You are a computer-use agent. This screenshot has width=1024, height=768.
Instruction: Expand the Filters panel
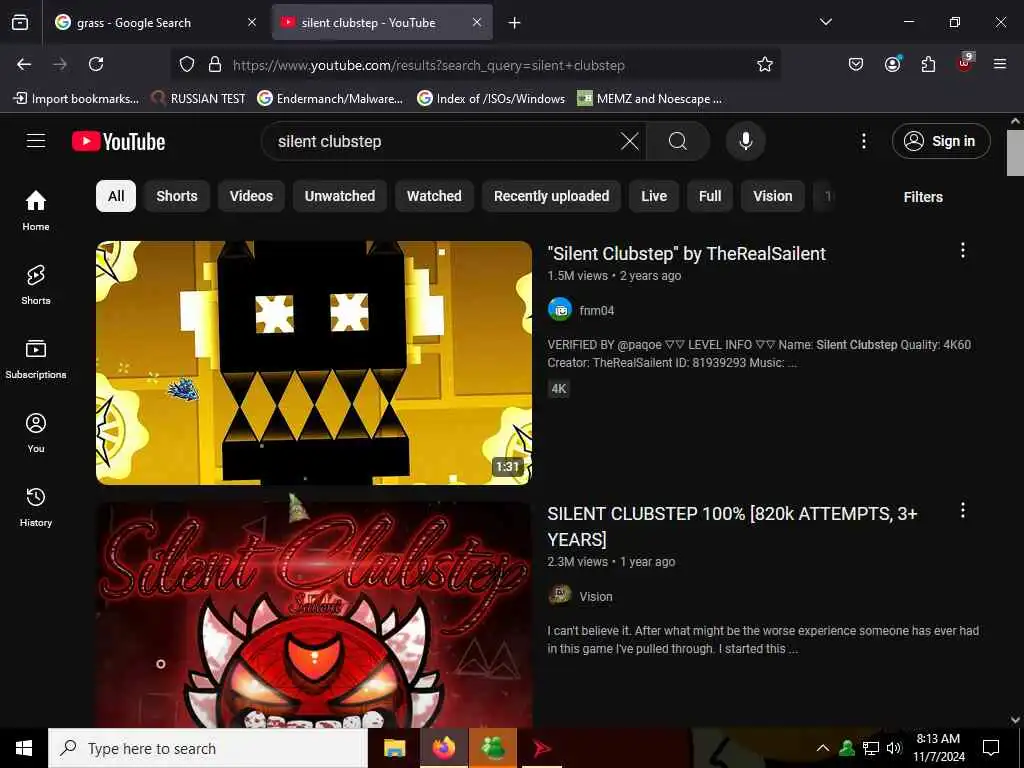point(923,197)
